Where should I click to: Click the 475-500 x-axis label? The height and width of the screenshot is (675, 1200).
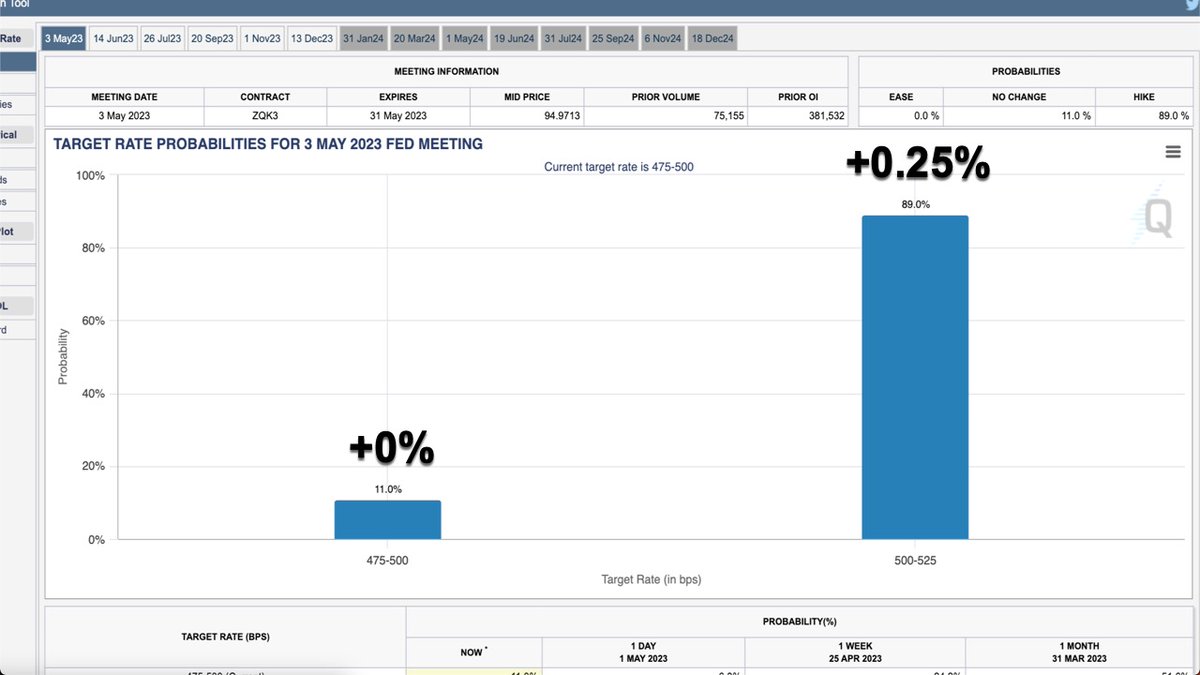(x=388, y=560)
